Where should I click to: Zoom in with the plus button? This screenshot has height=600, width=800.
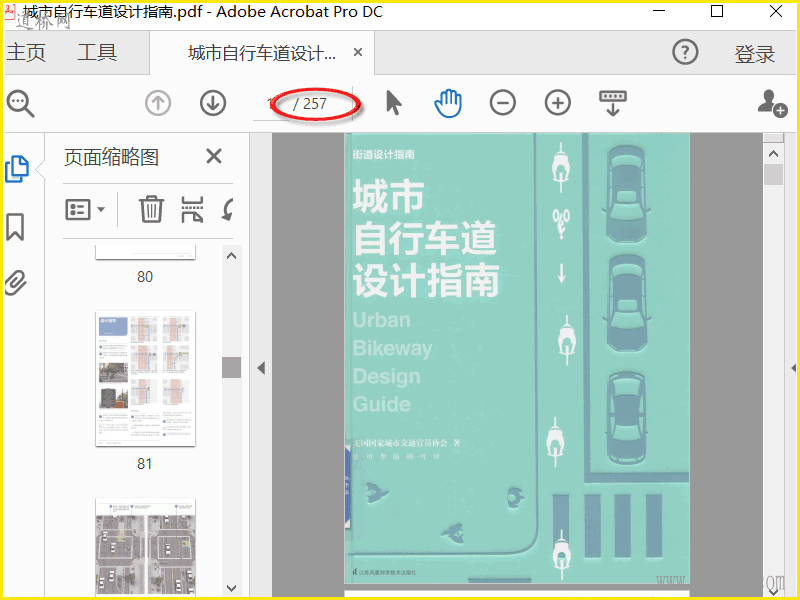click(558, 103)
